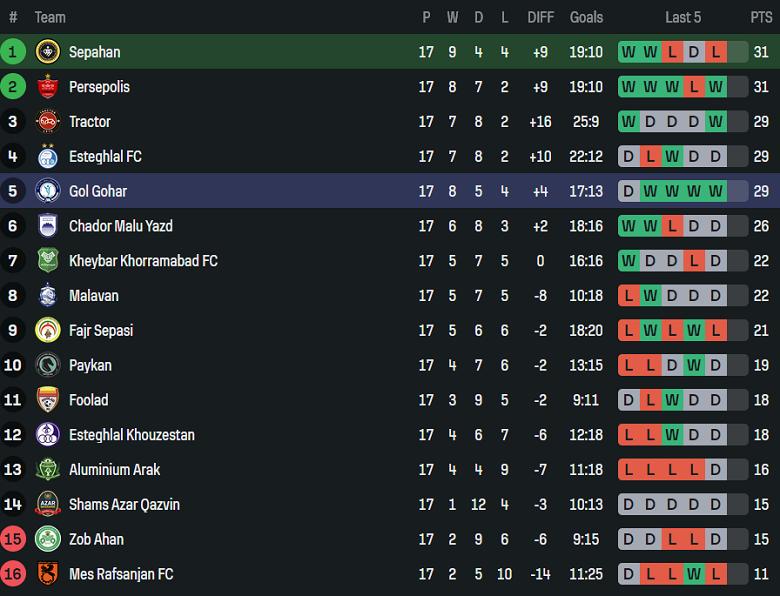Click the Aluminium Arak team crest
The height and width of the screenshot is (596, 780).
pos(48,470)
